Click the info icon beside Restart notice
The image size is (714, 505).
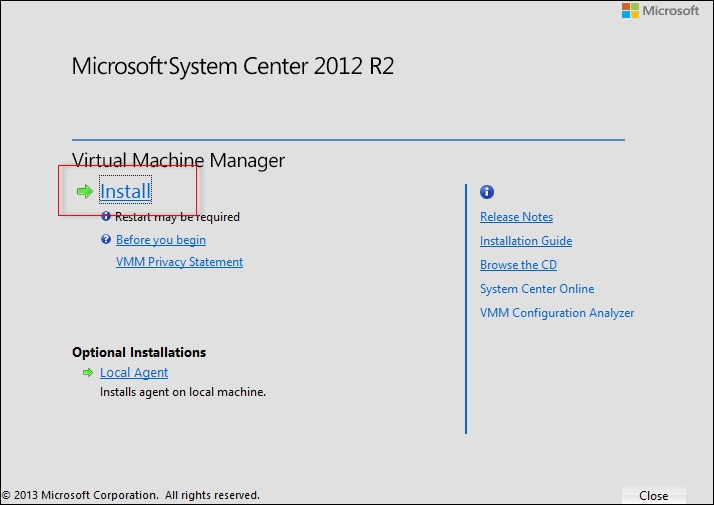click(106, 216)
